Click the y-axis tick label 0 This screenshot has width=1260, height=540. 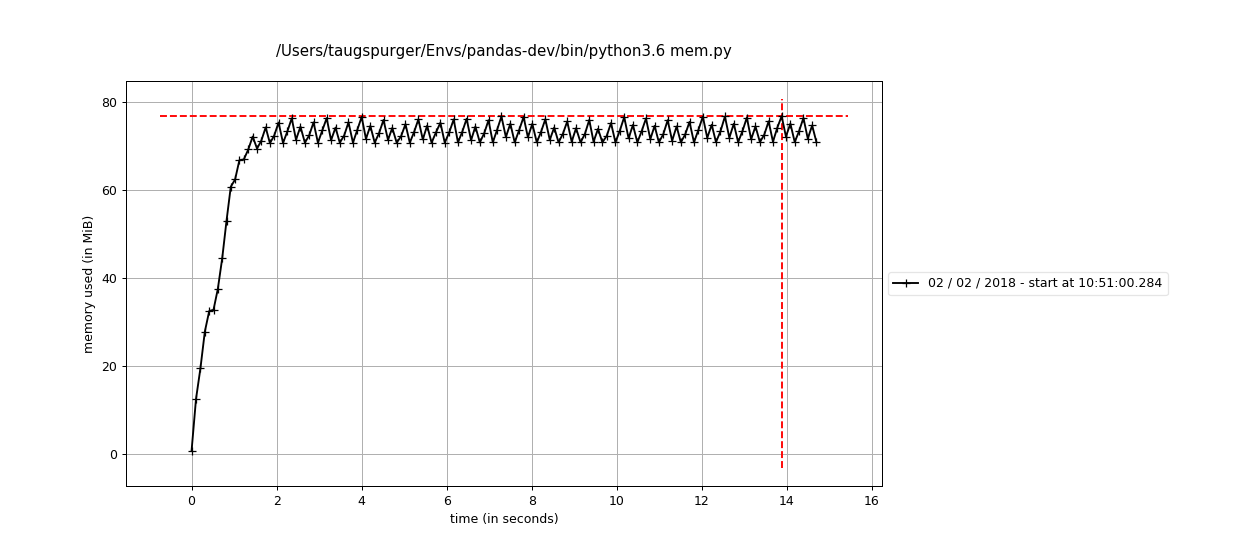(113, 454)
